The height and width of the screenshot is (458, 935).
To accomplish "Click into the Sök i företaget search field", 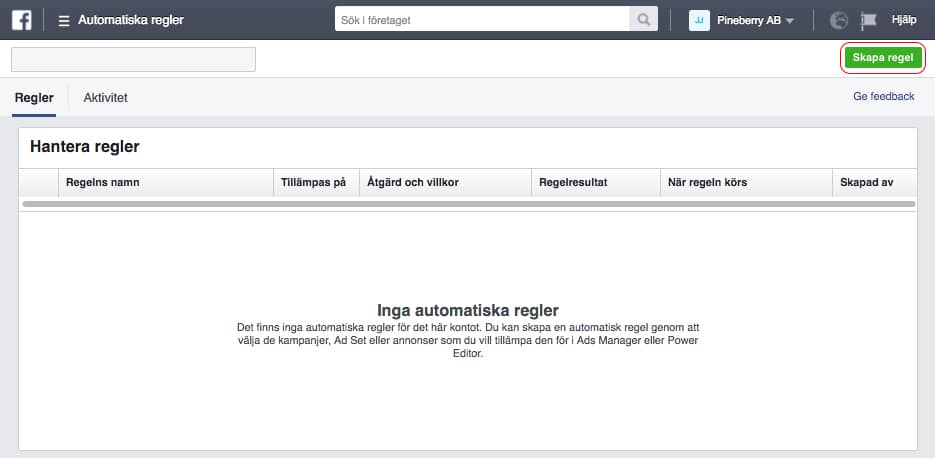I will 482,20.
